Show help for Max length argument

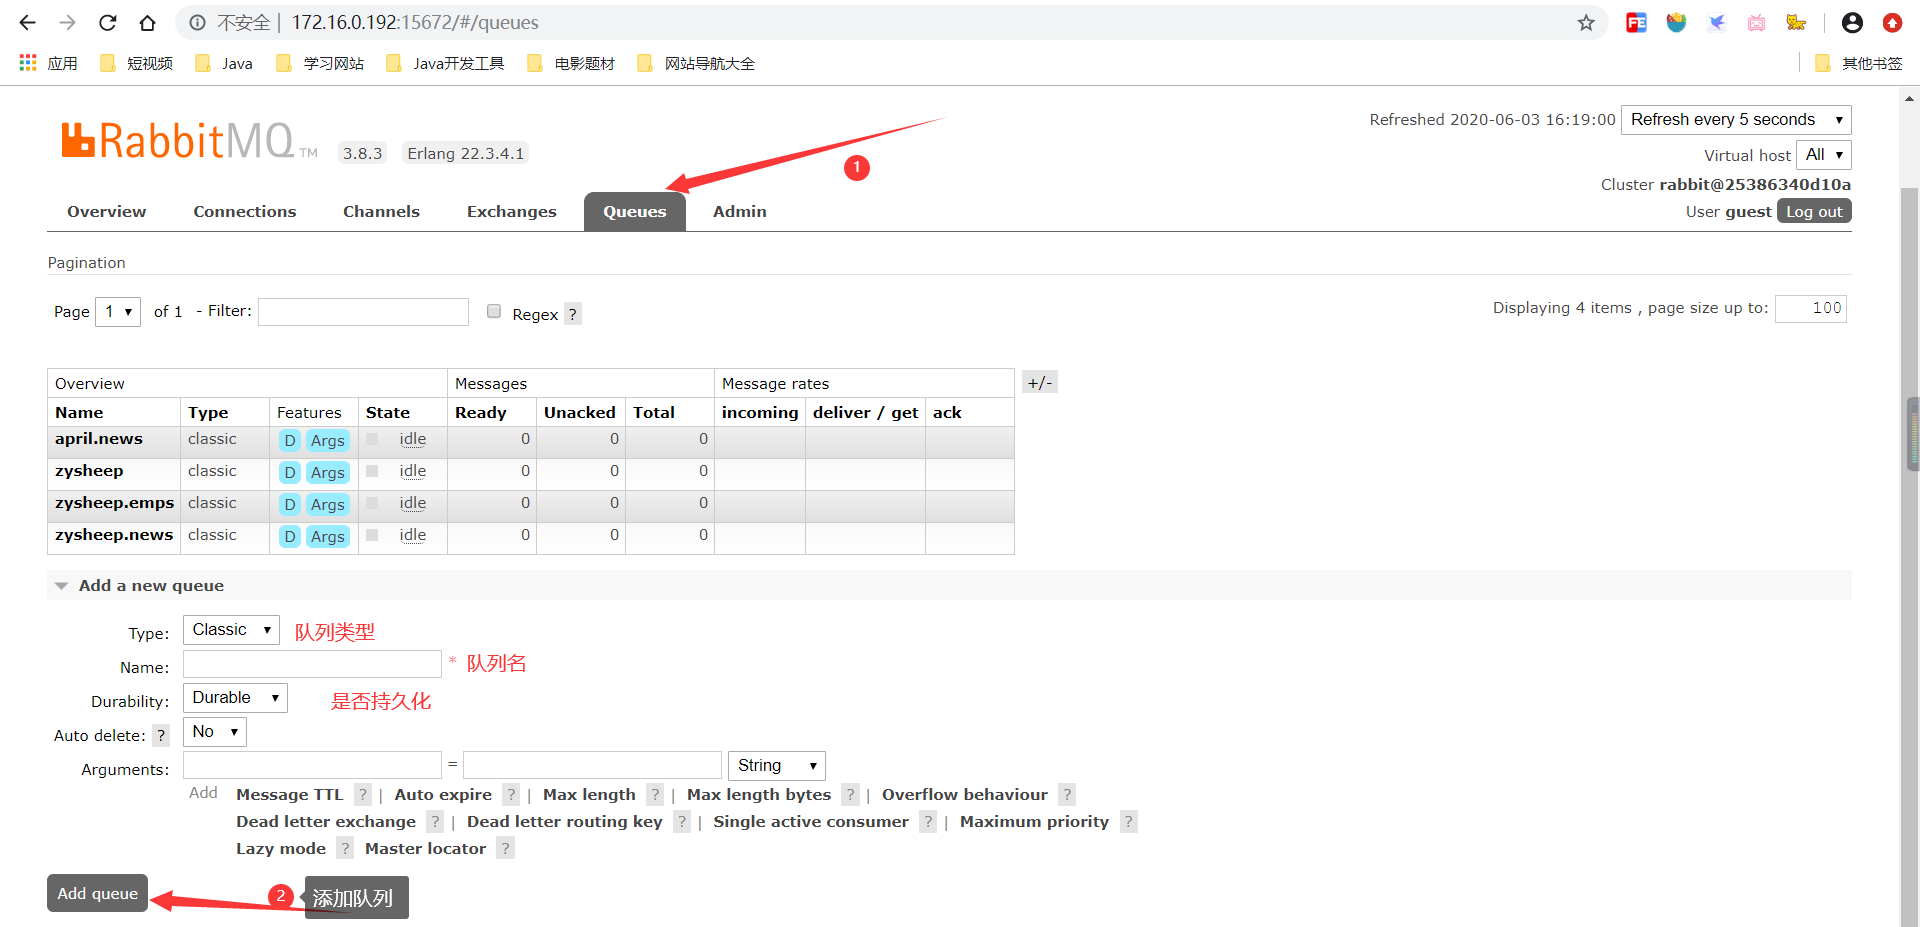[655, 794]
